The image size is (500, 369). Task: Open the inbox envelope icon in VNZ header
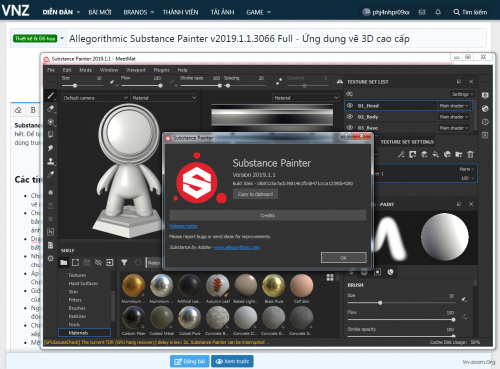point(422,12)
